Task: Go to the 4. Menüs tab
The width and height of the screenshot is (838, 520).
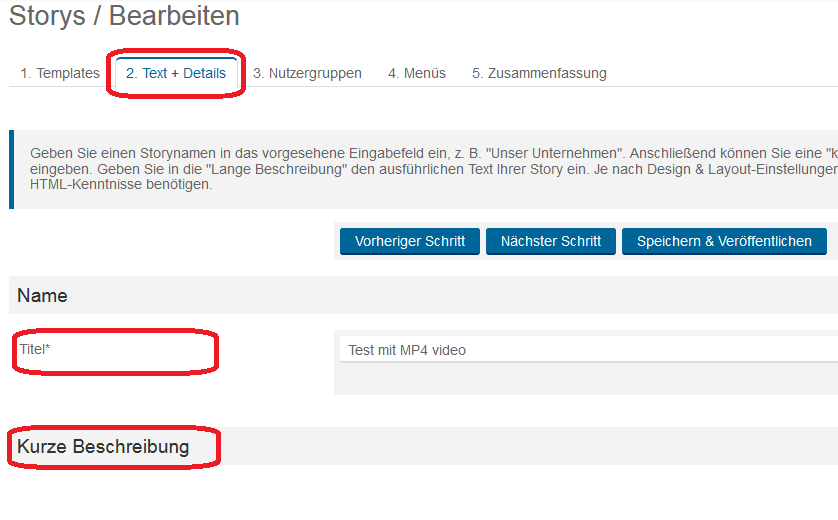Action: [417, 73]
